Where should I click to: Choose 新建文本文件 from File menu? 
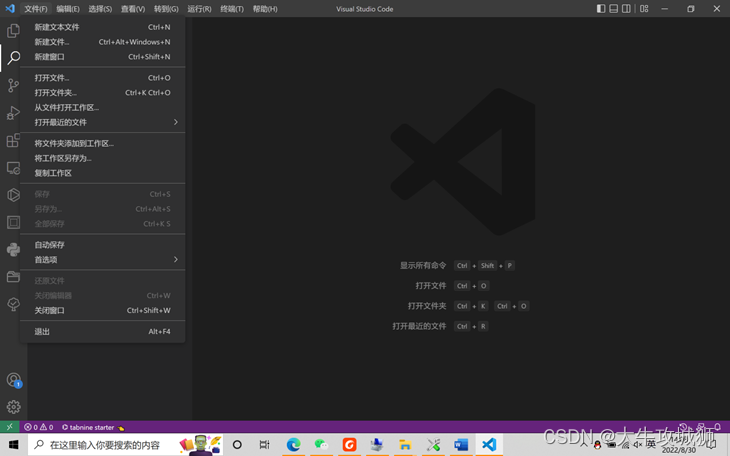click(102, 27)
